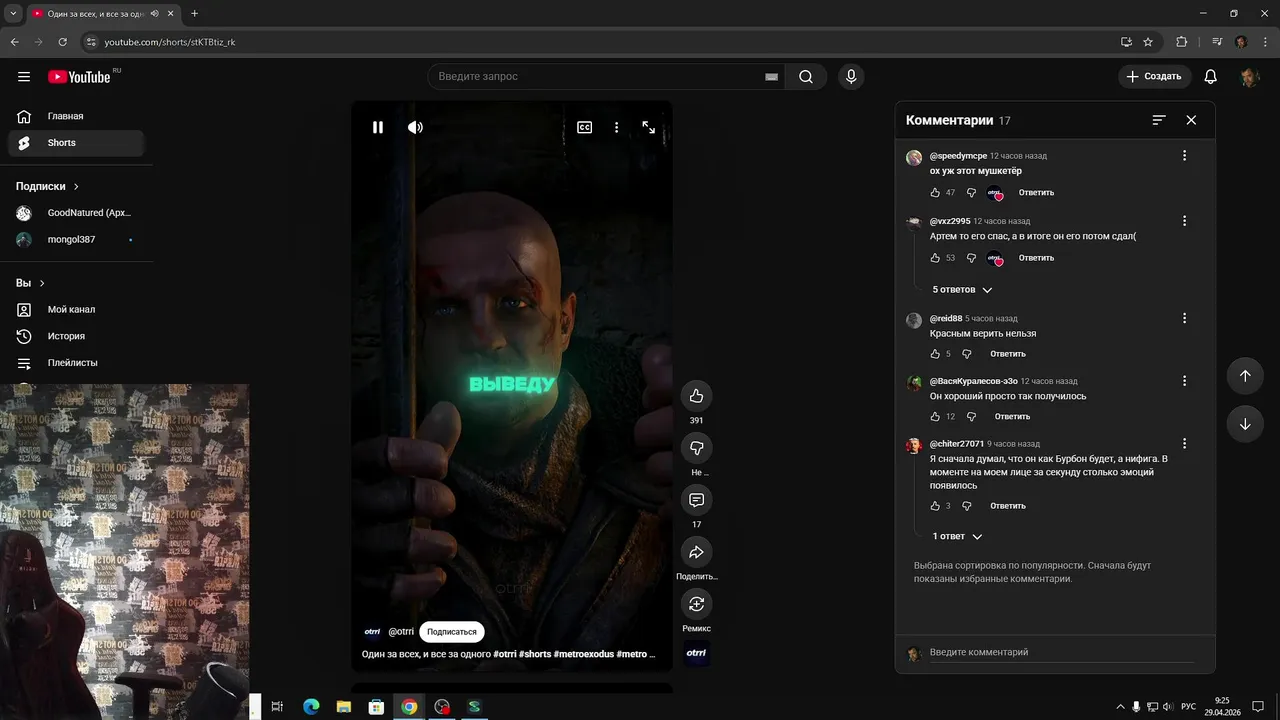Open GoodNatured subscription channel
The width and height of the screenshot is (1280, 720).
pyautogui.click(x=76, y=213)
